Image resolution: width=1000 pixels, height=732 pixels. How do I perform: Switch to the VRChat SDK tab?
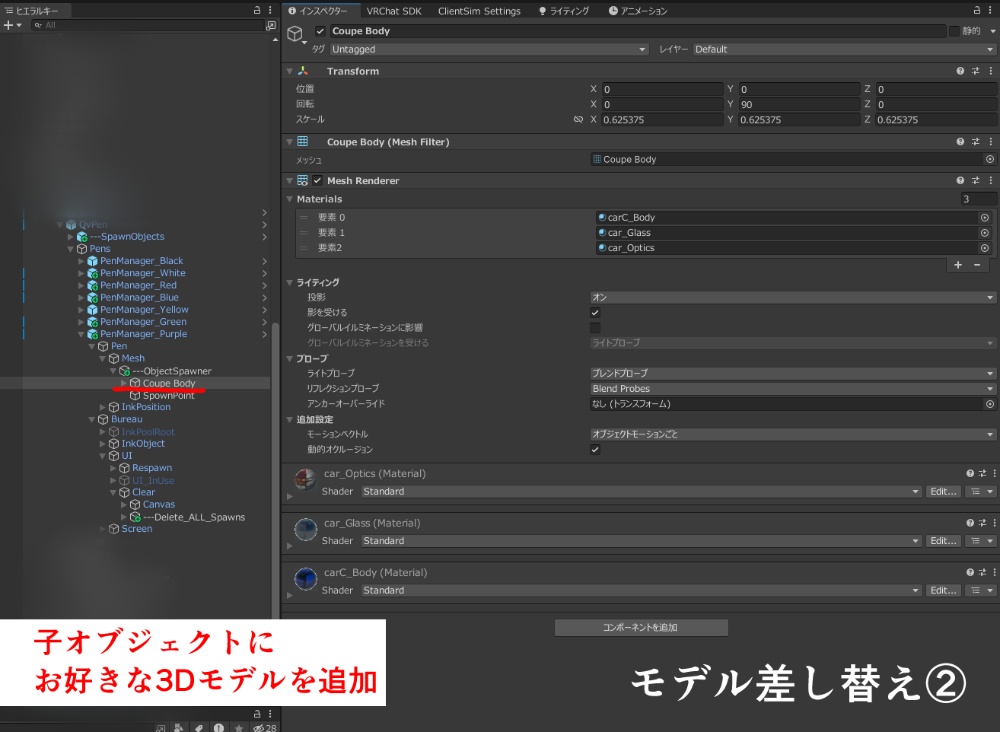pos(394,11)
